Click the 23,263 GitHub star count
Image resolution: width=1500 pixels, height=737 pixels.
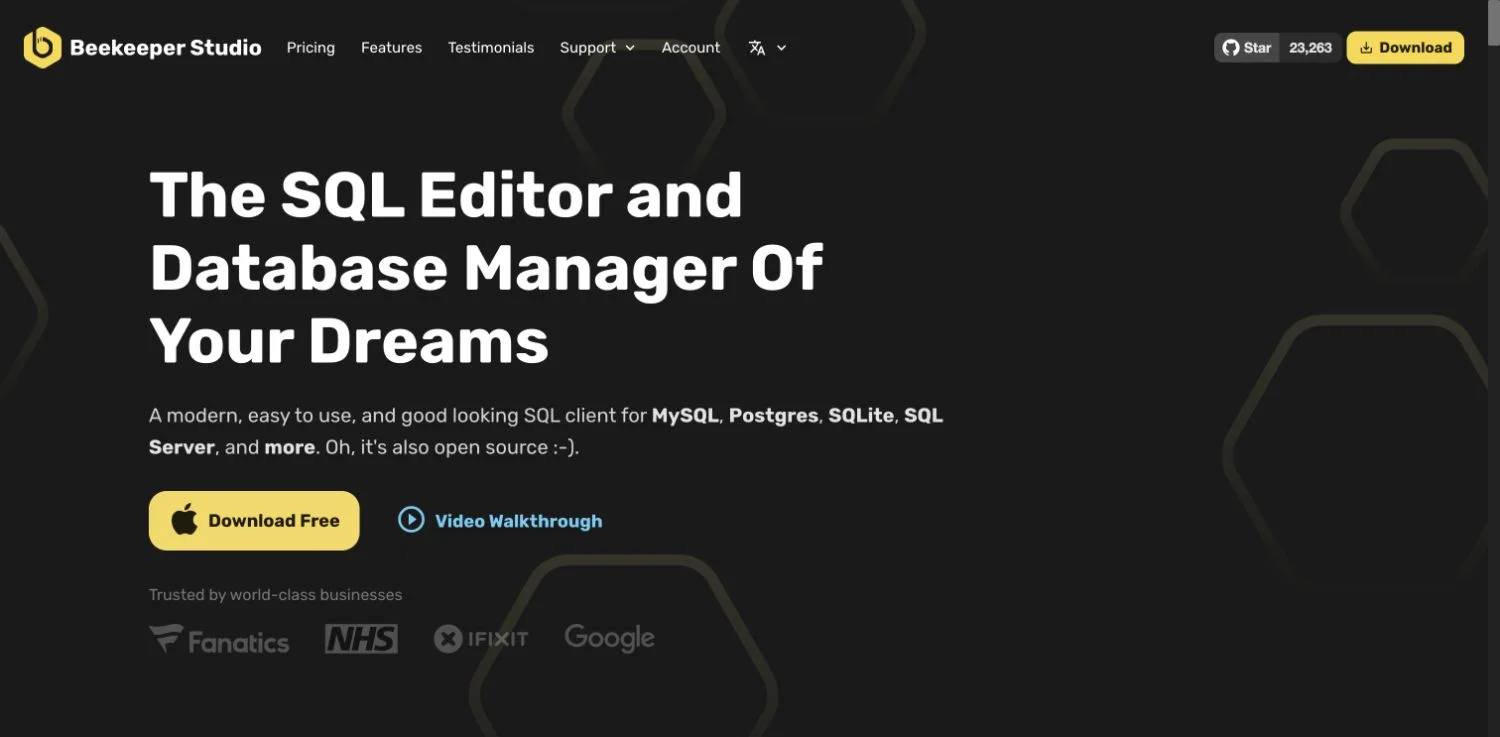coord(1310,48)
